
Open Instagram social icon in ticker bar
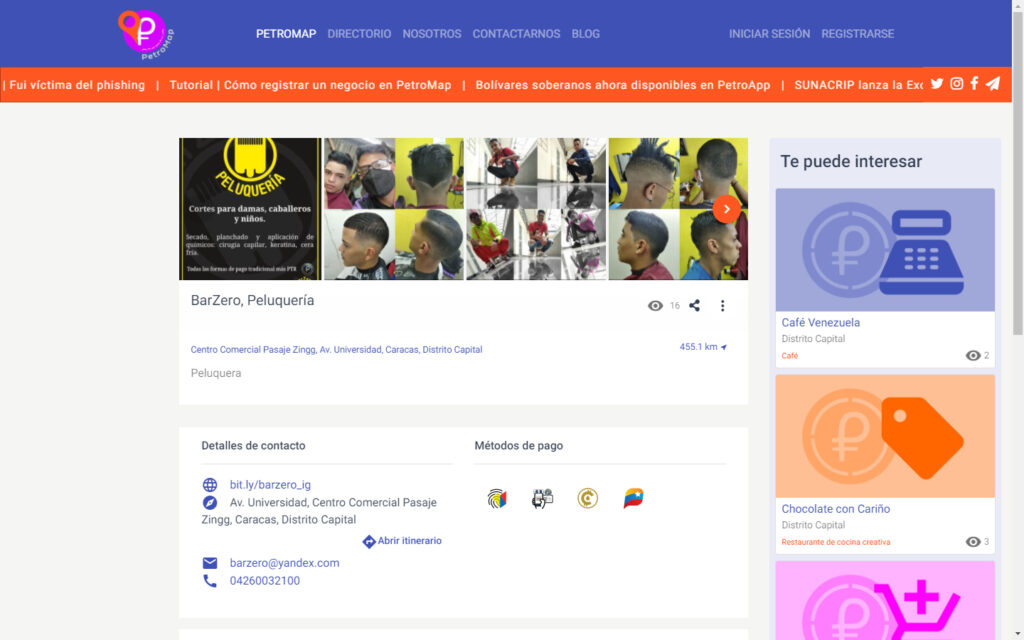tap(957, 84)
